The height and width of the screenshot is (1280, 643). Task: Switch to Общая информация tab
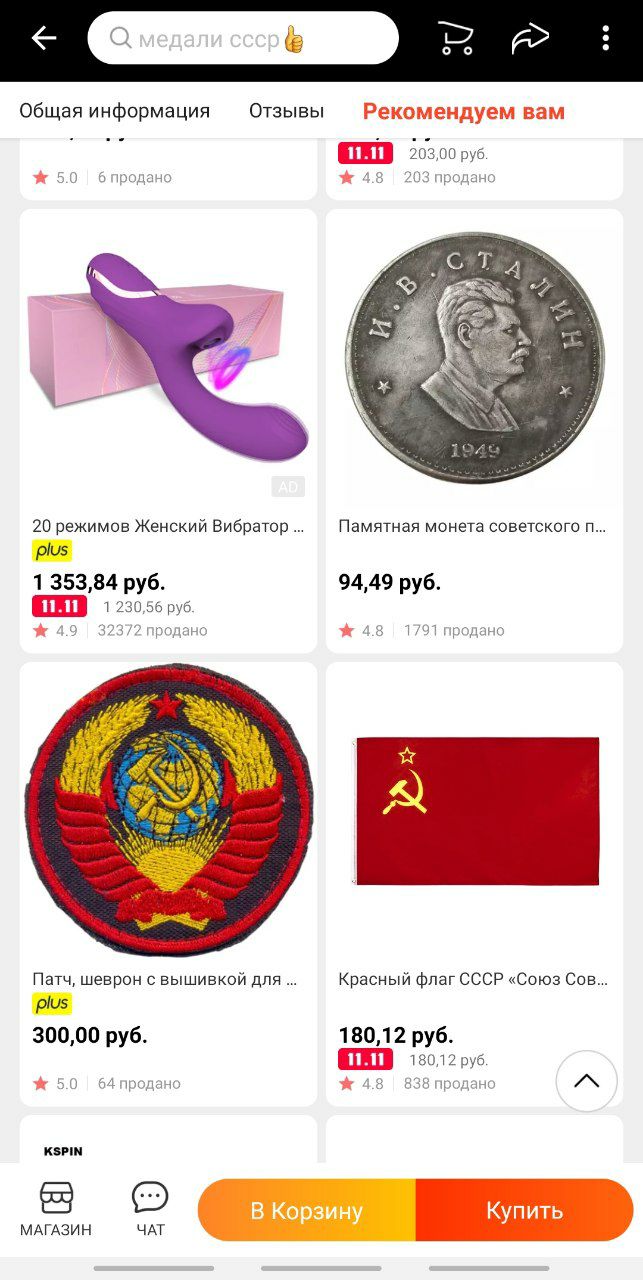(x=115, y=111)
